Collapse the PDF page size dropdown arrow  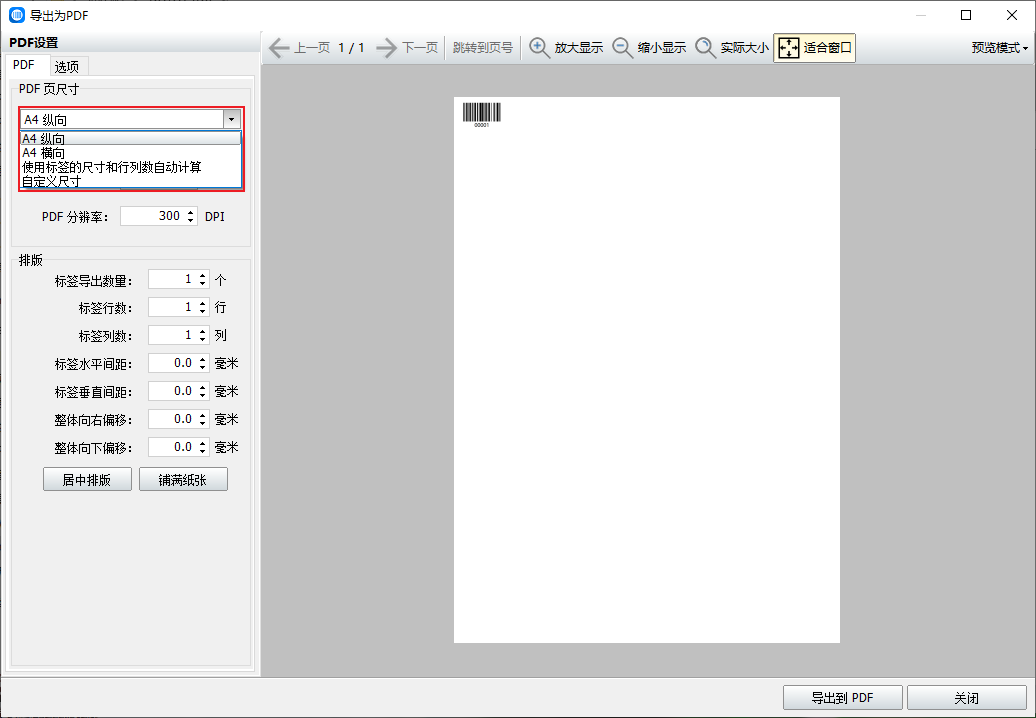(x=232, y=119)
